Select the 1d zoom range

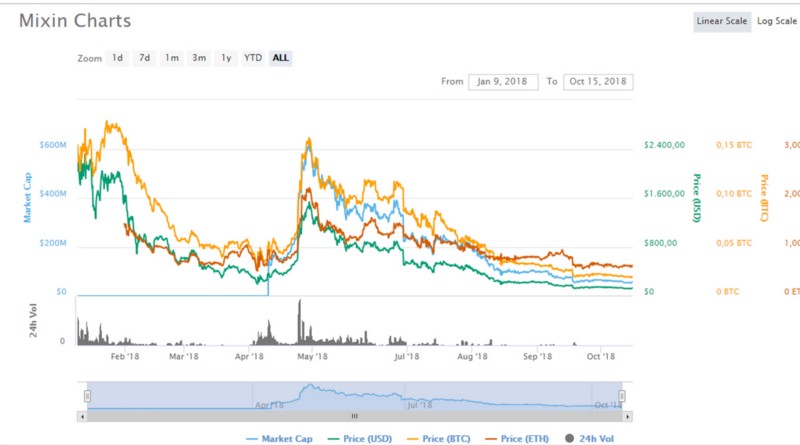(117, 58)
